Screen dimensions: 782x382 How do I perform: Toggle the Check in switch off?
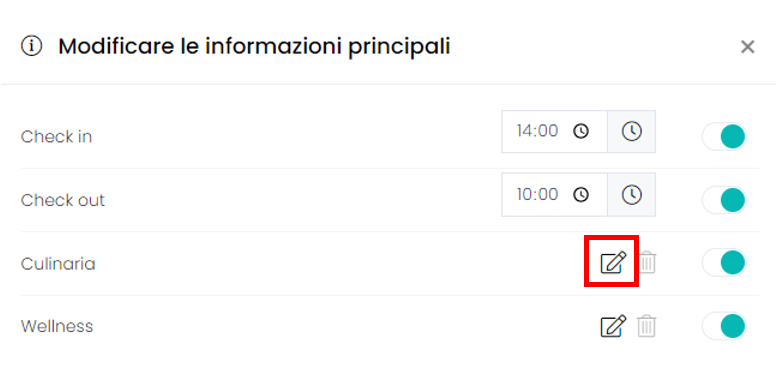pos(724,136)
